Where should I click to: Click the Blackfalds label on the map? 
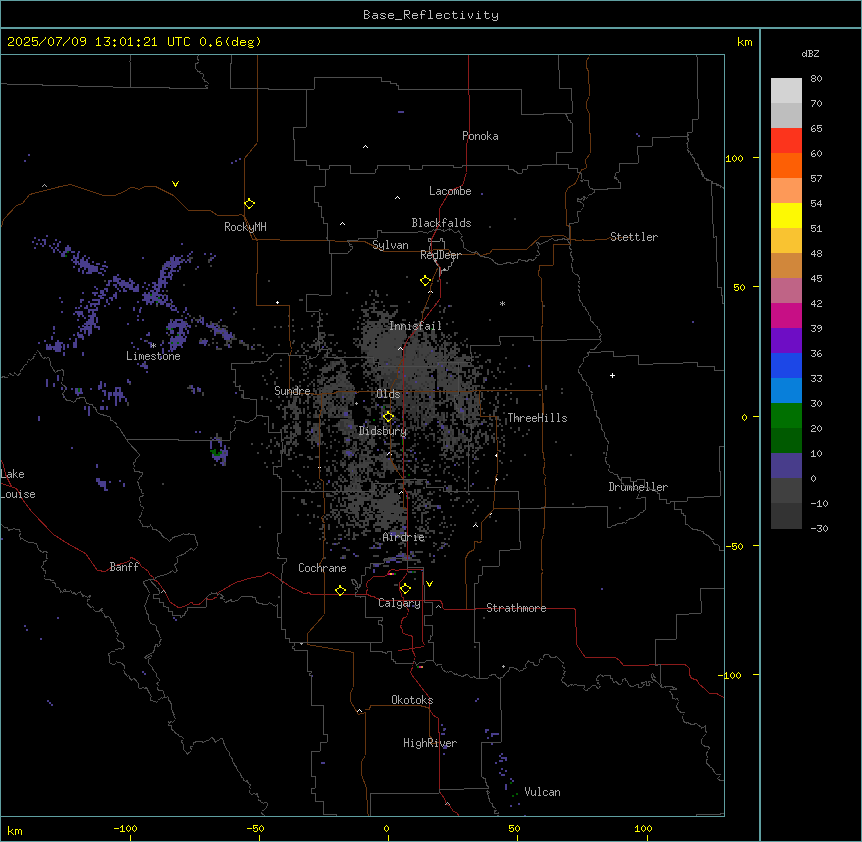click(441, 223)
